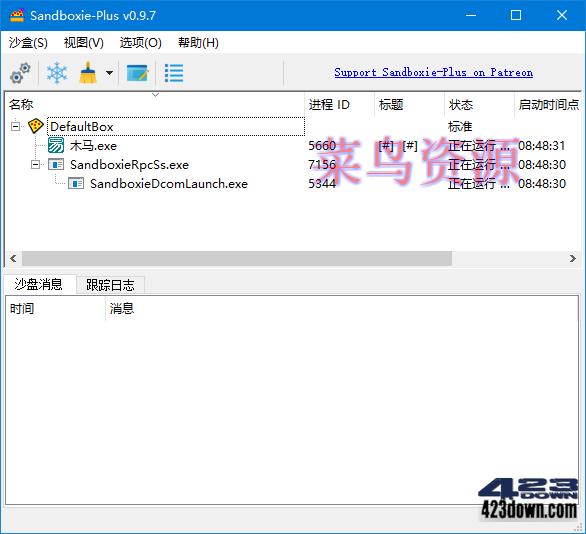Viewport: 586px width, 534px height.
Task: Open the 视图(V) menu
Action: pos(83,43)
